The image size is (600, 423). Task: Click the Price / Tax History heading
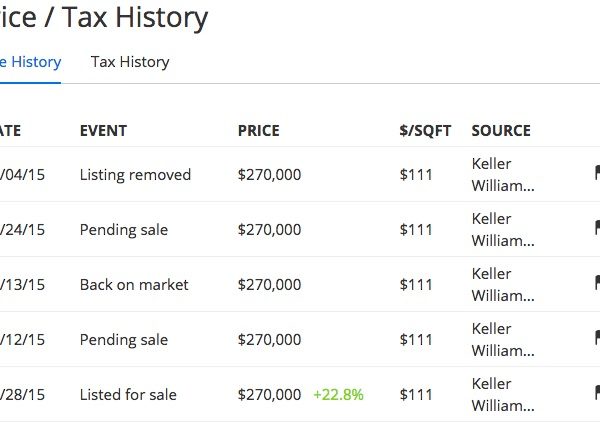pyautogui.click(x=104, y=17)
